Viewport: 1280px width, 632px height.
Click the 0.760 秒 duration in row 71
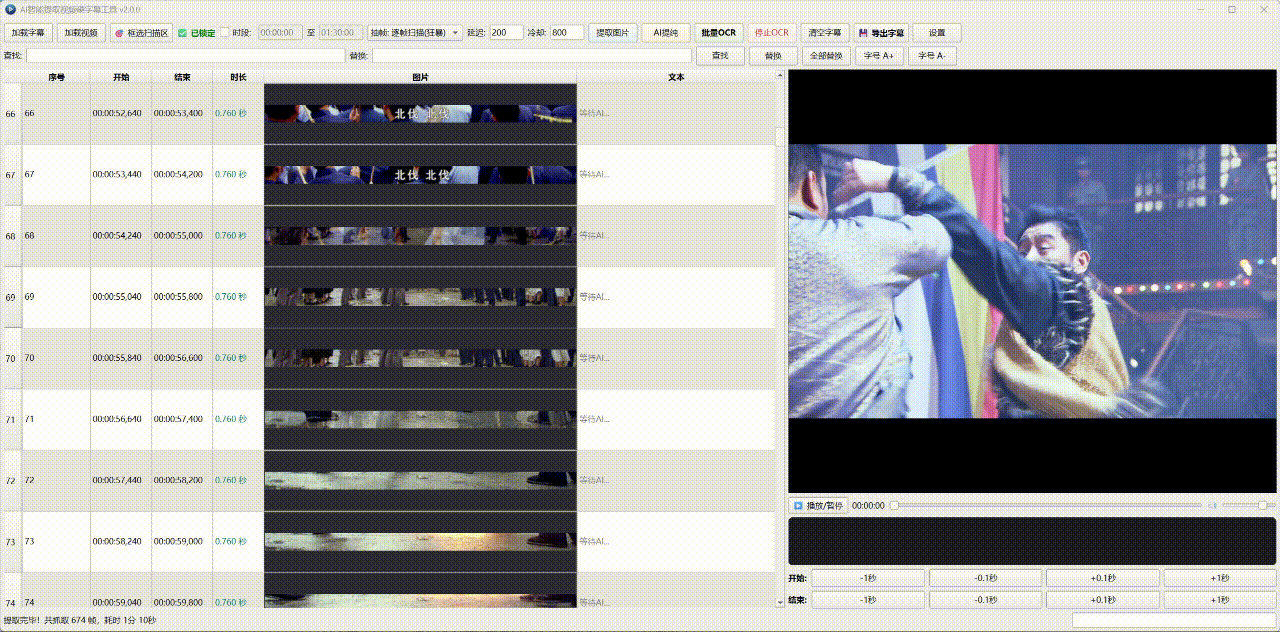(x=231, y=419)
